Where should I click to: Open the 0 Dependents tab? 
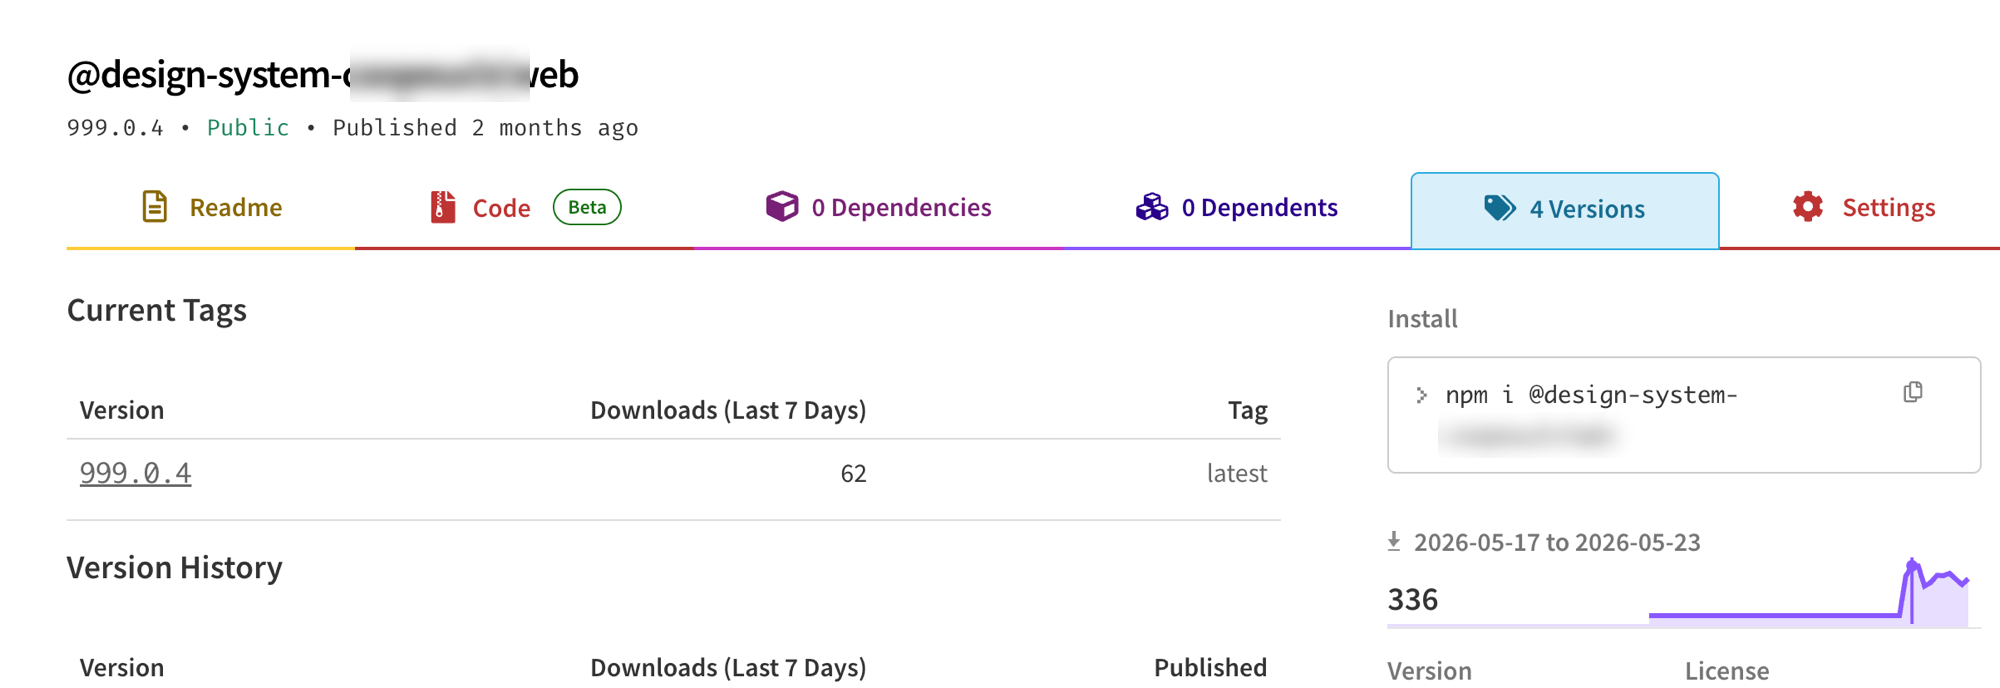point(1236,208)
